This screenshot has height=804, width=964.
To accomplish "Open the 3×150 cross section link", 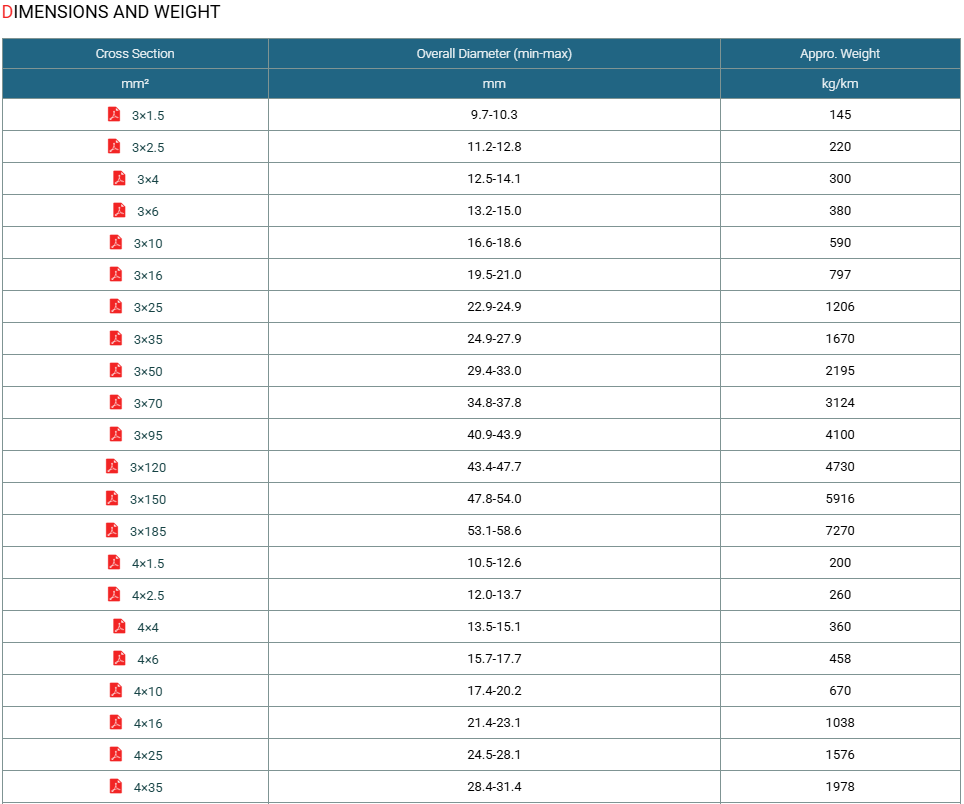I will coord(148,499).
